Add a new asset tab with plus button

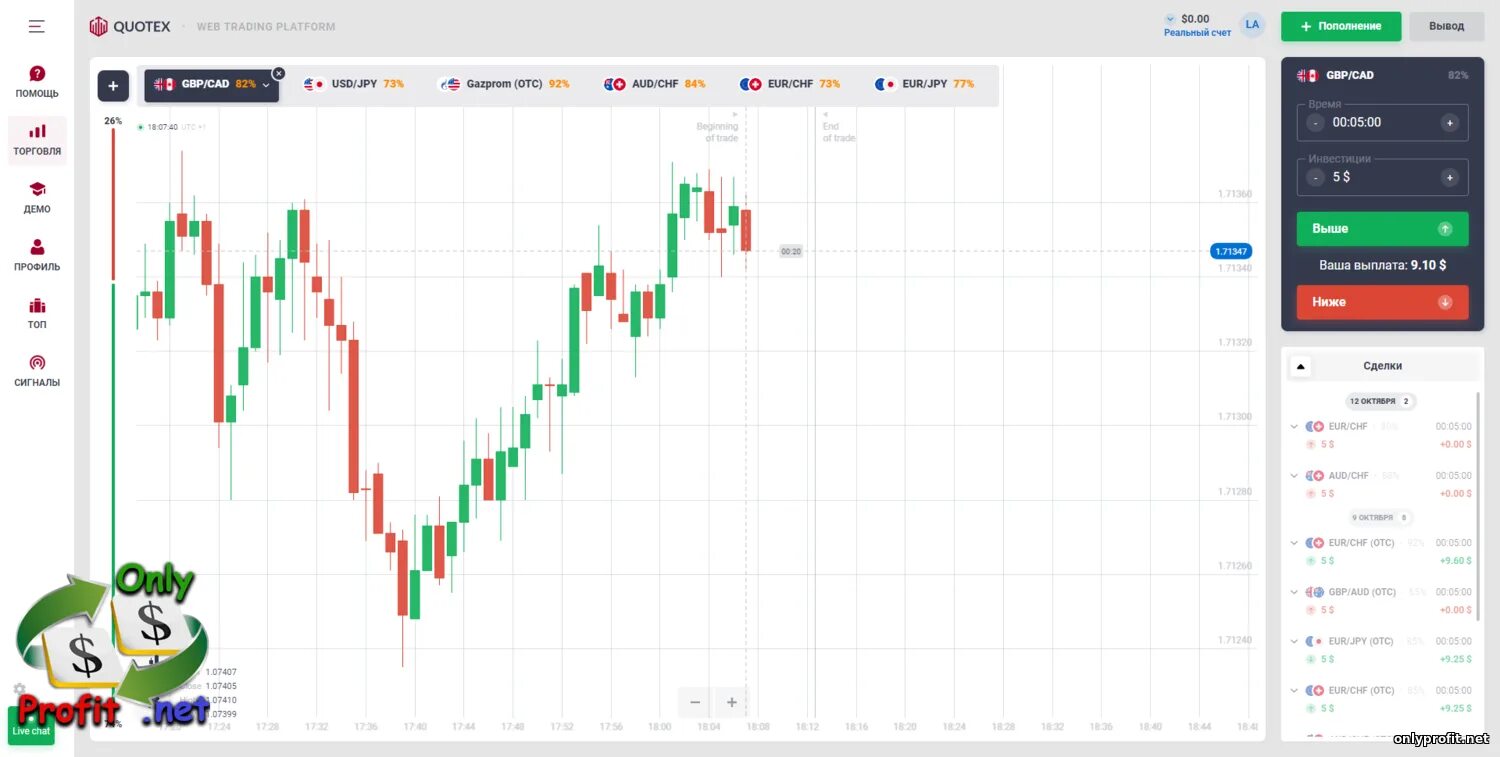point(113,86)
